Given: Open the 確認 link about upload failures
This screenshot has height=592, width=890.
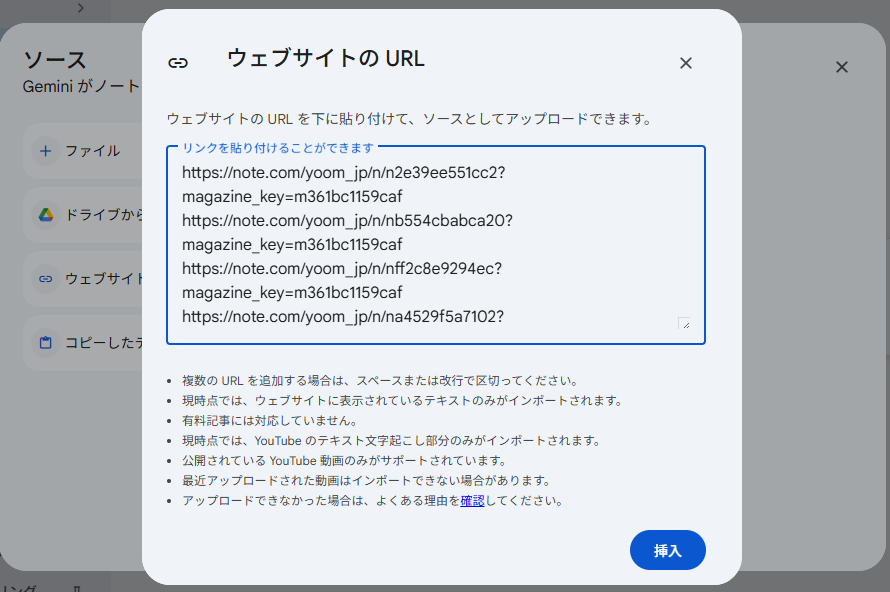Looking at the screenshot, I should point(472,501).
